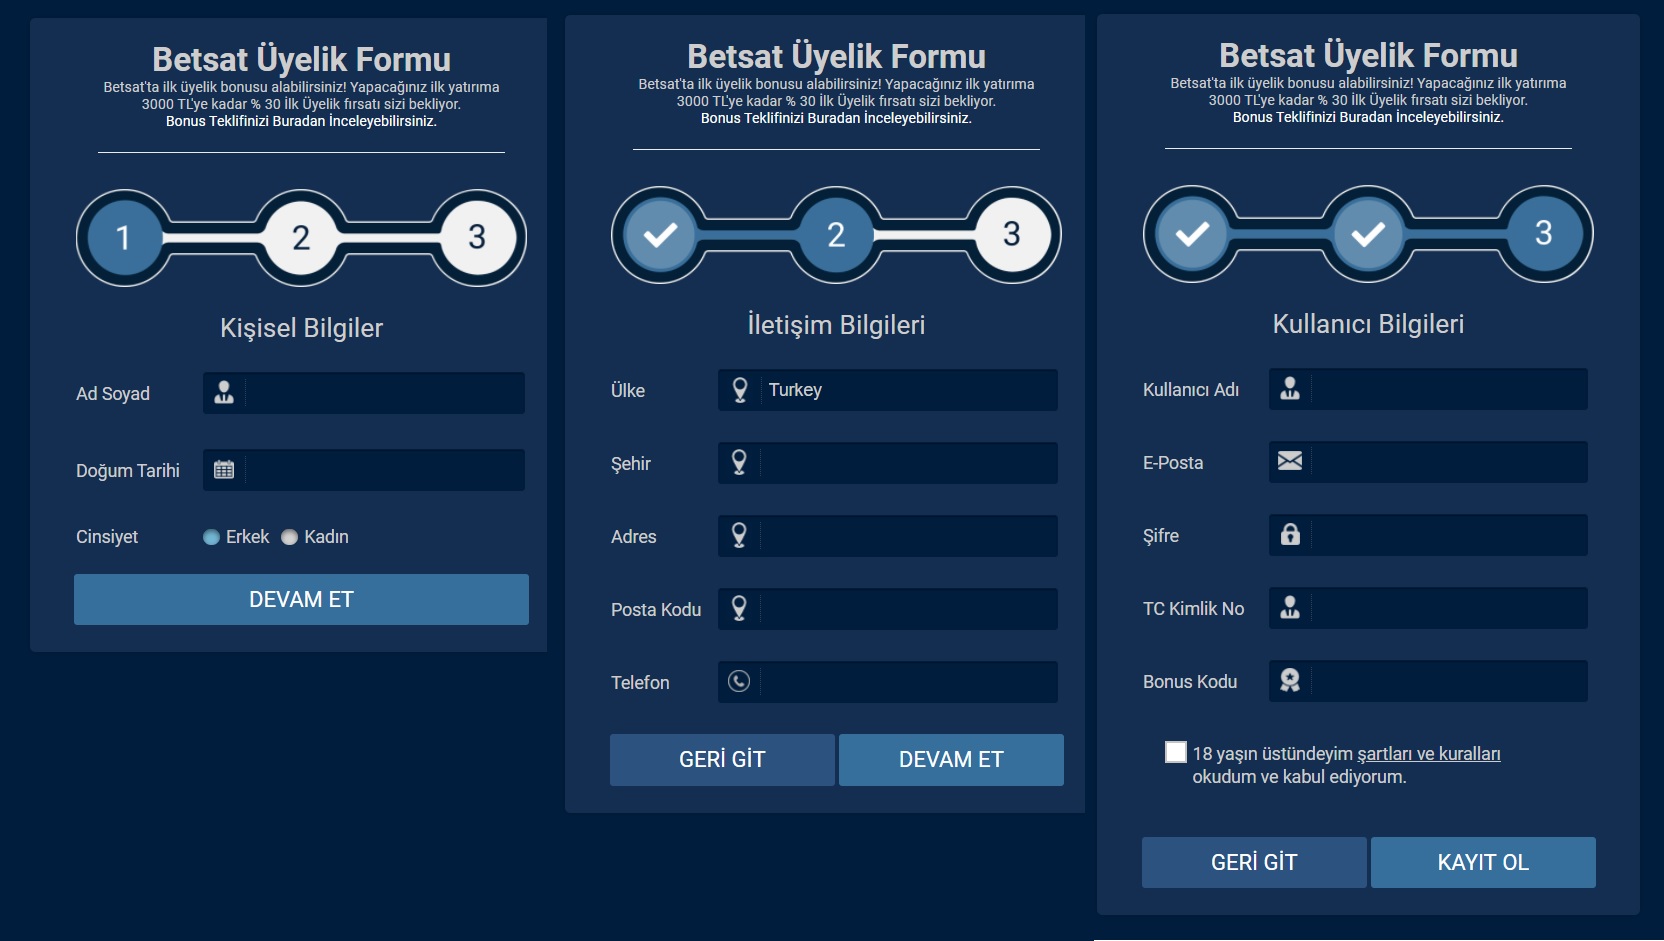Click the pin icon in Posta Kodu row
This screenshot has height=941, width=1664.
pyautogui.click(x=739, y=609)
